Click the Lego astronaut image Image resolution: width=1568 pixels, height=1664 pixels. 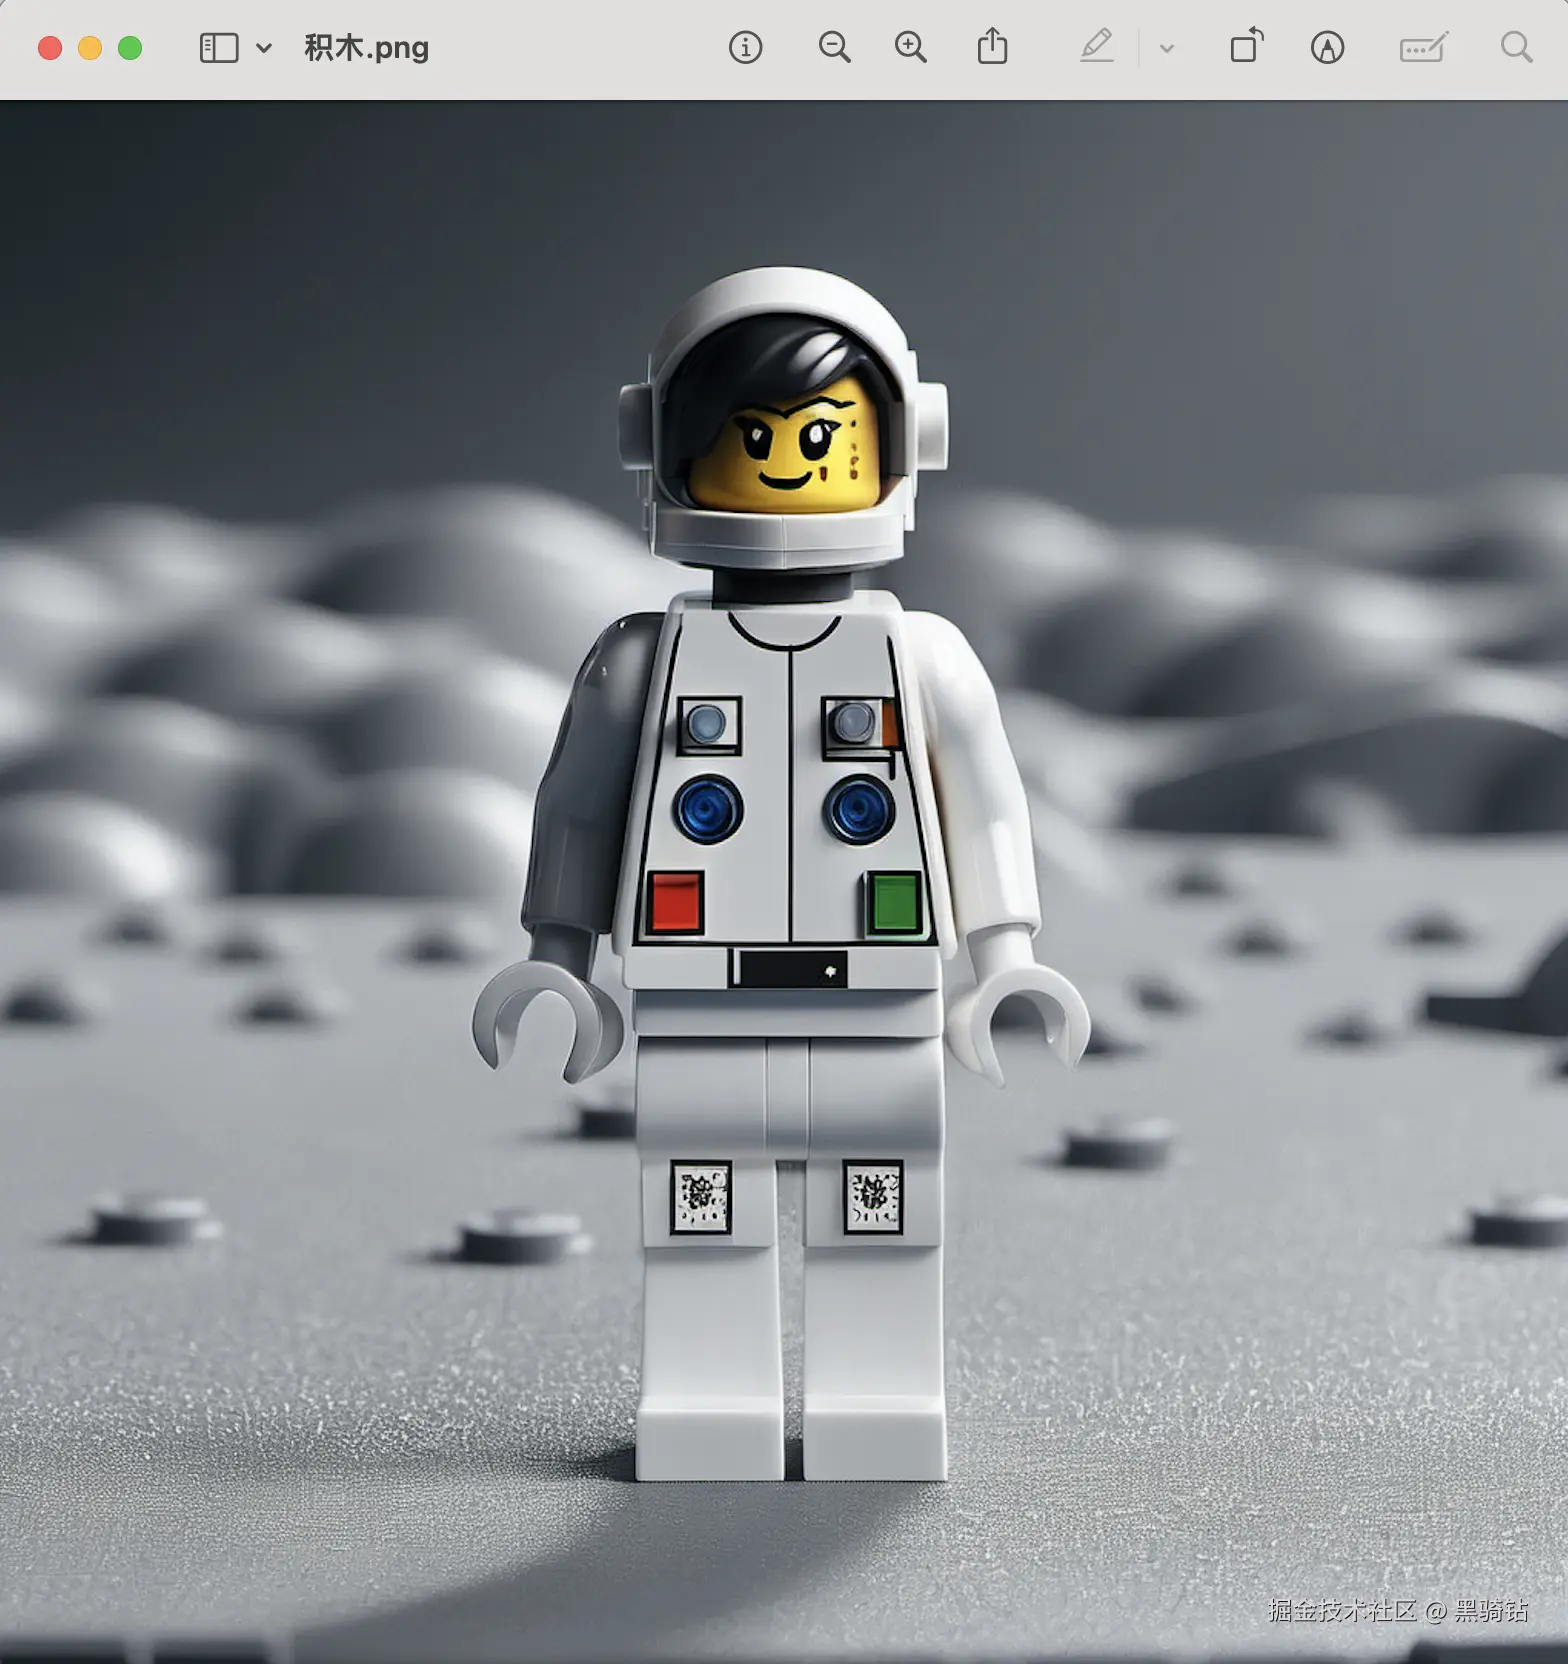[783, 881]
